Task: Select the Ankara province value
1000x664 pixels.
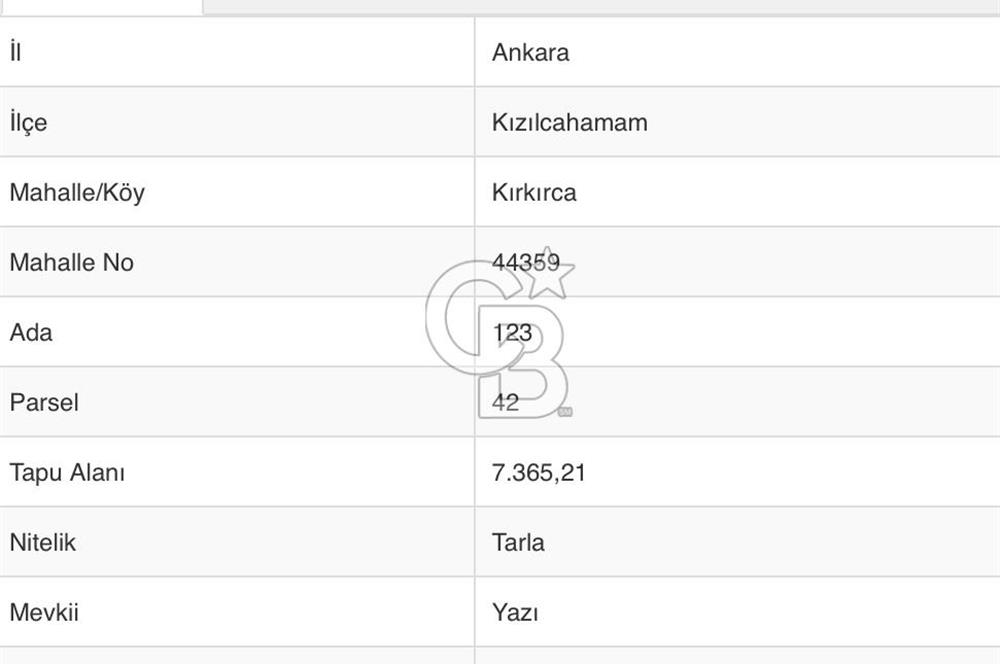Action: coord(530,53)
